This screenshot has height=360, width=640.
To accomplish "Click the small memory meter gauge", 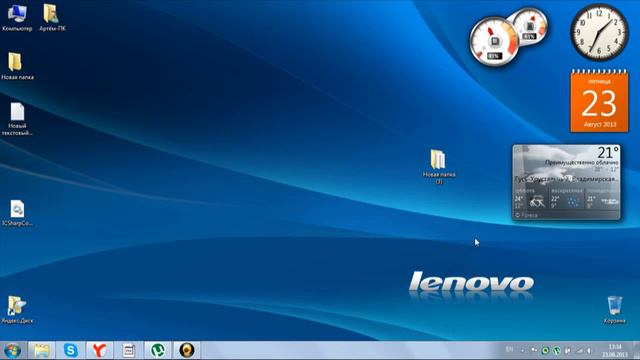I will point(529,27).
